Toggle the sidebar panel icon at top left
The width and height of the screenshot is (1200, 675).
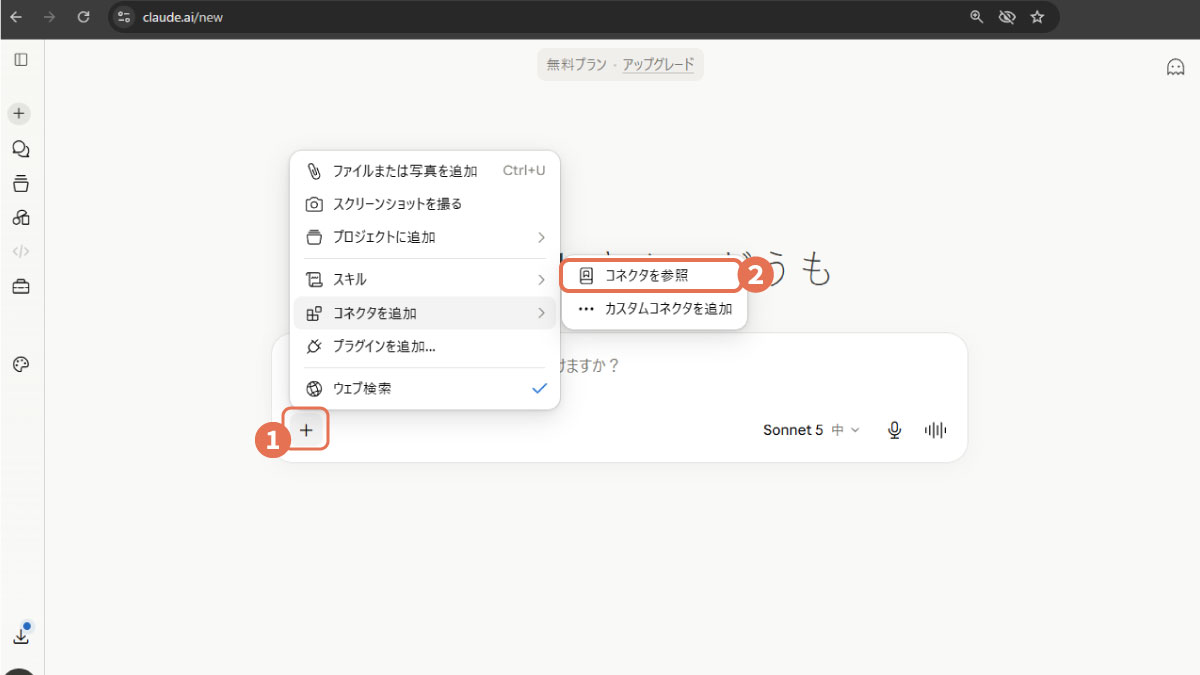tap(20, 60)
